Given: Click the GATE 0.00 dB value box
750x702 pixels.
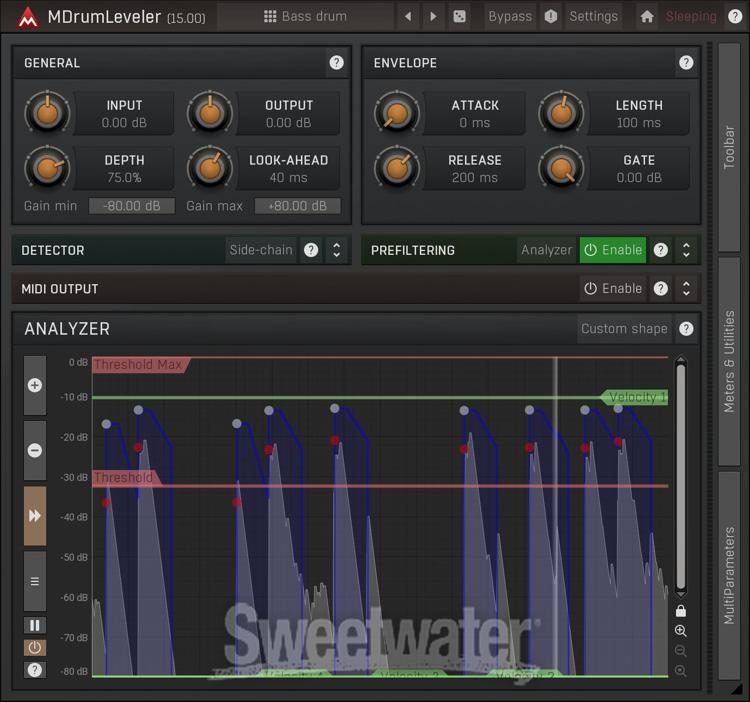Looking at the screenshot, I should click(639, 169).
